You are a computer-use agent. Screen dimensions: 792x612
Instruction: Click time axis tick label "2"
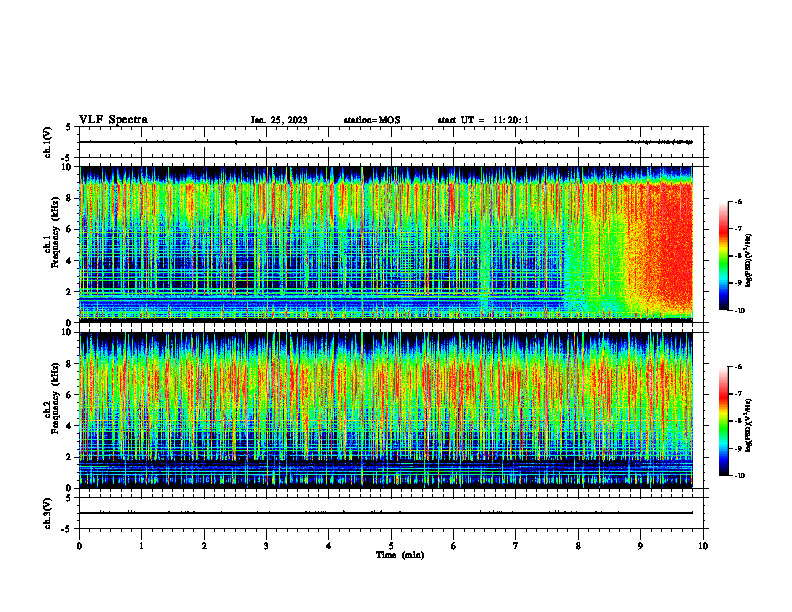pos(204,546)
